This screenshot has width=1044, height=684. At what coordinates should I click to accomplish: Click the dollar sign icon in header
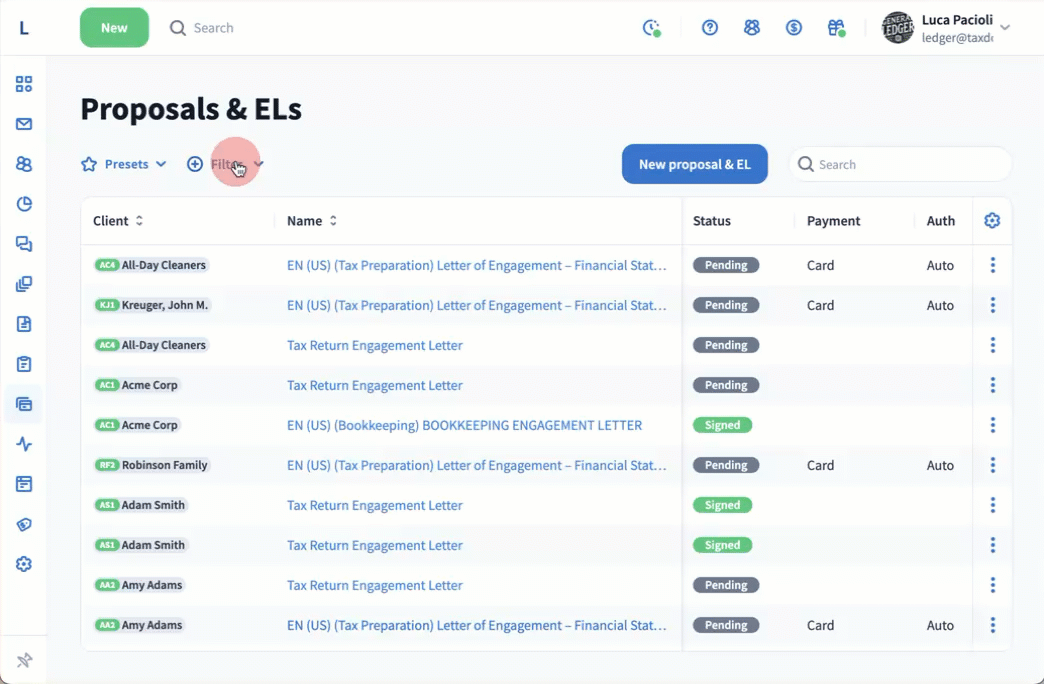[794, 28]
